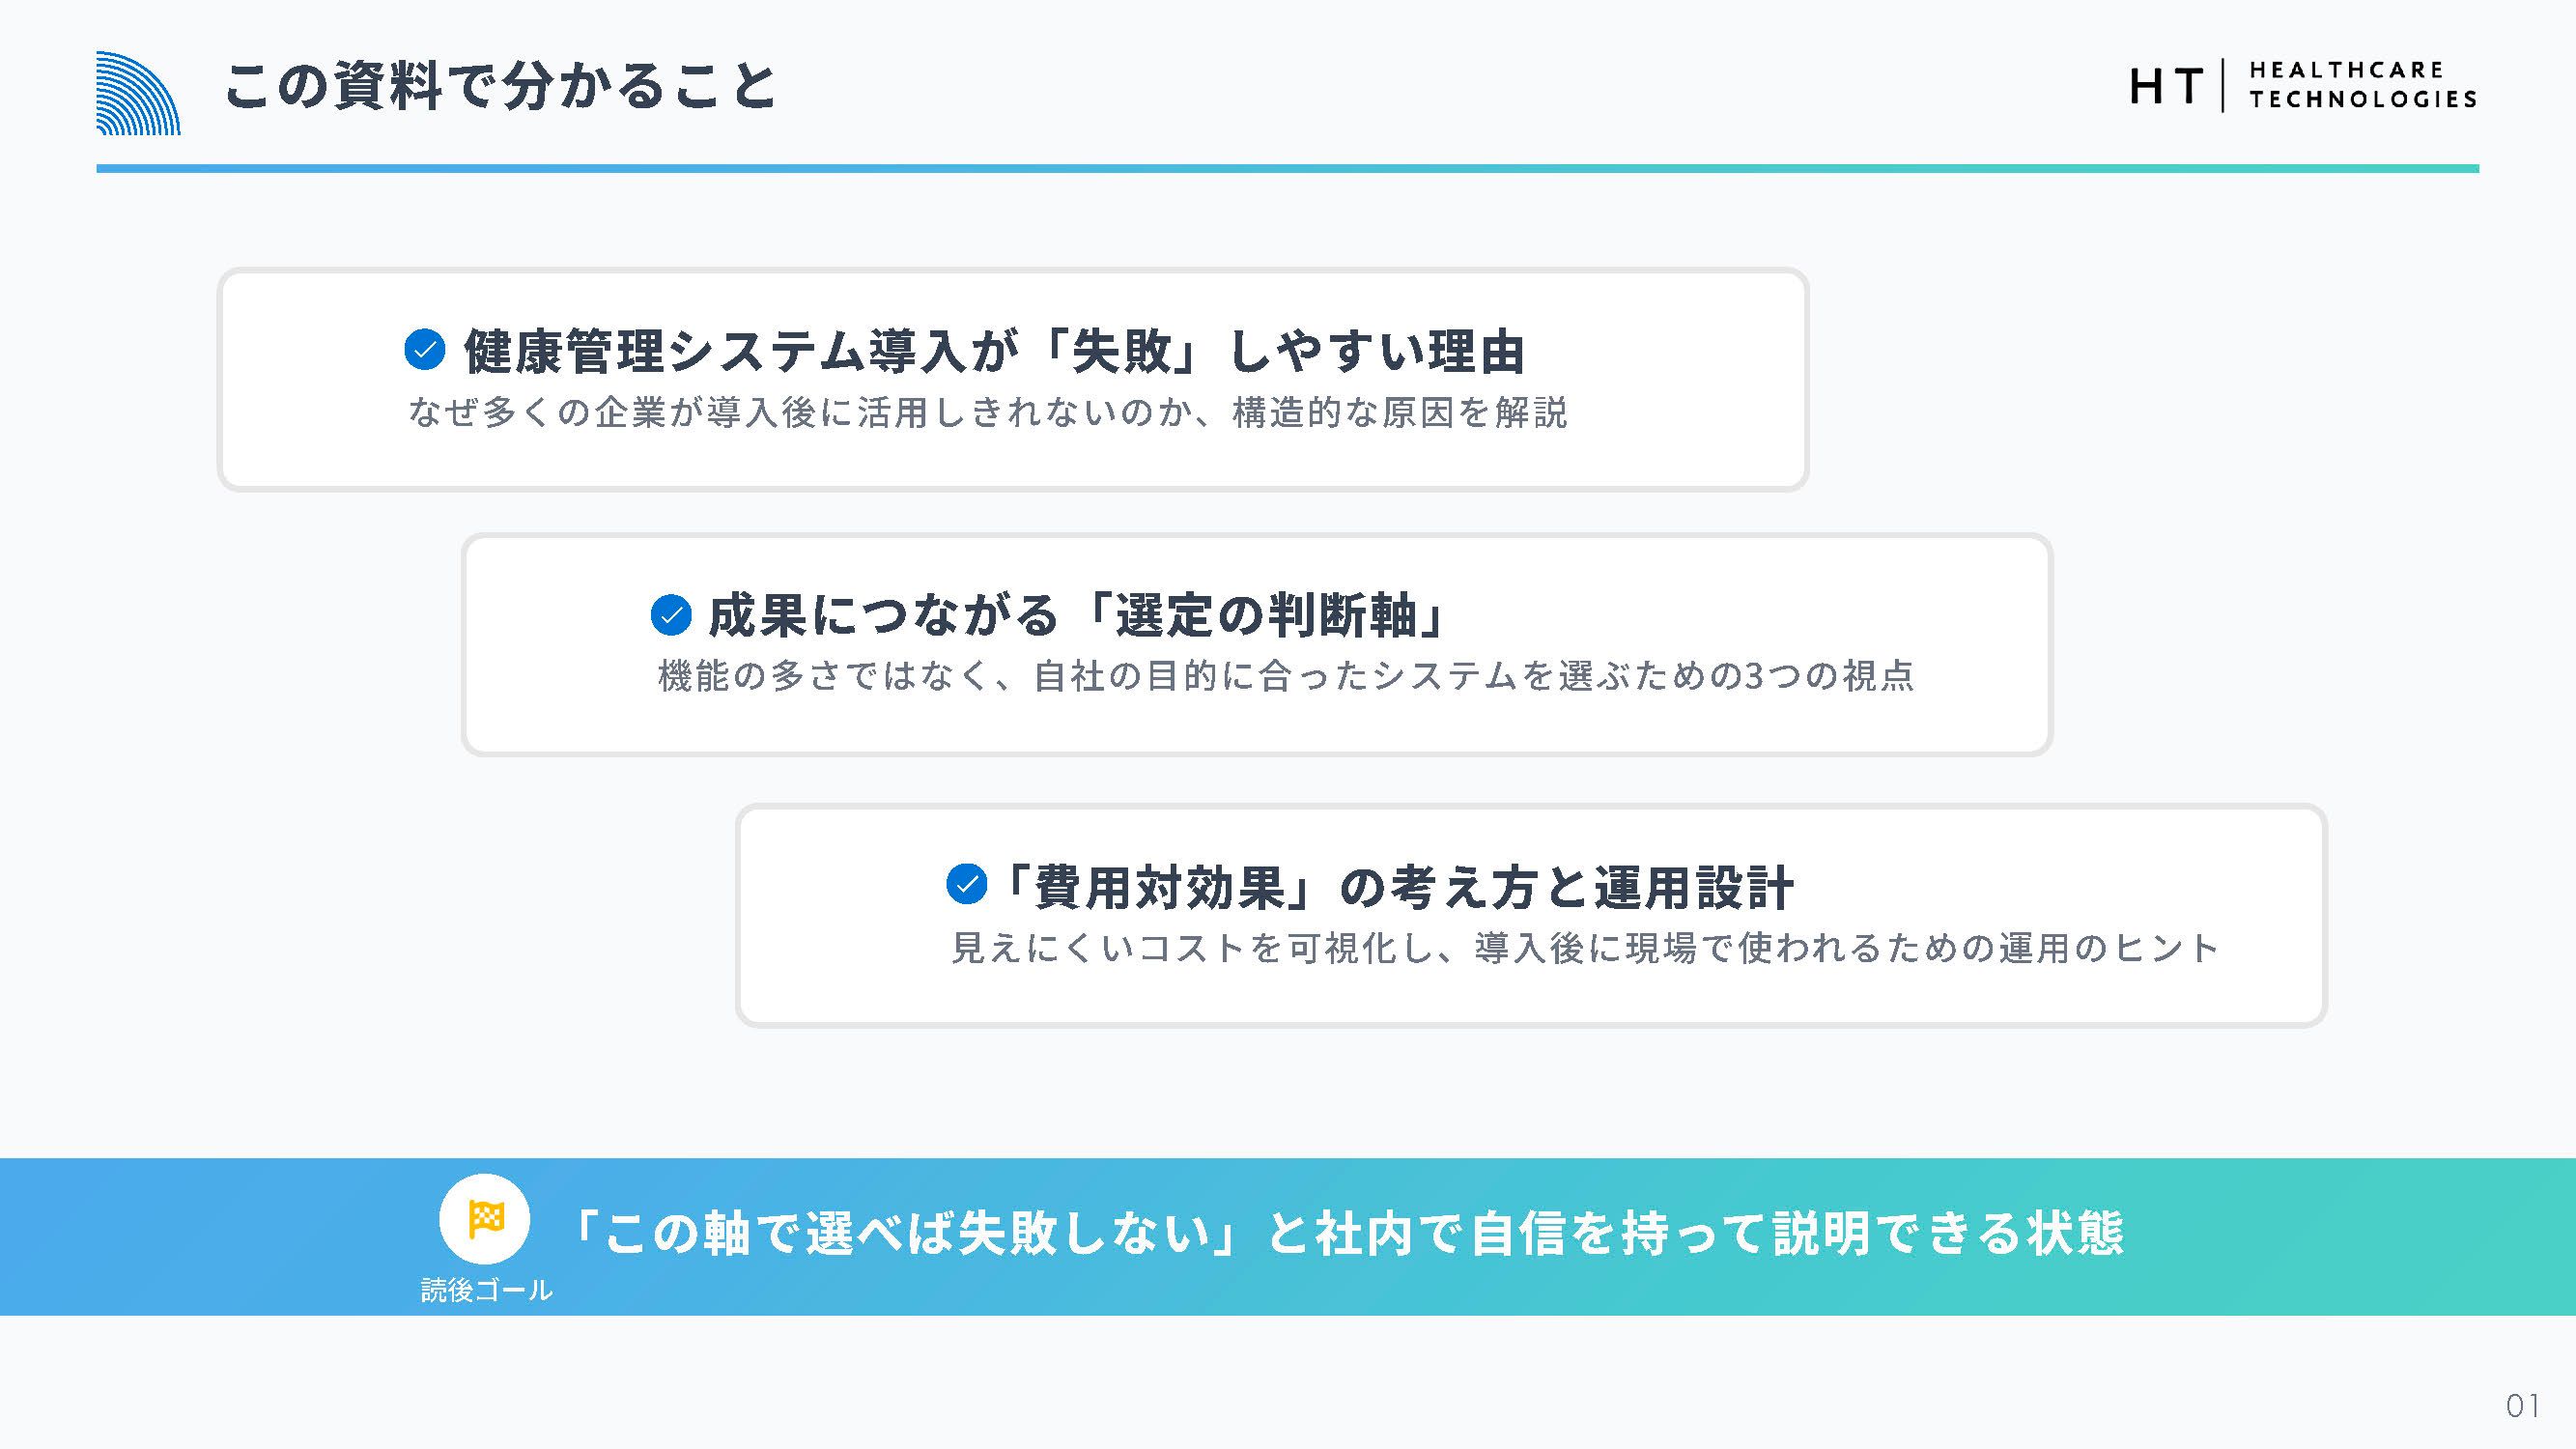The image size is (2576, 1449).
Task: Click the gradient divider line under the title
Action: pyautogui.click(x=1287, y=169)
